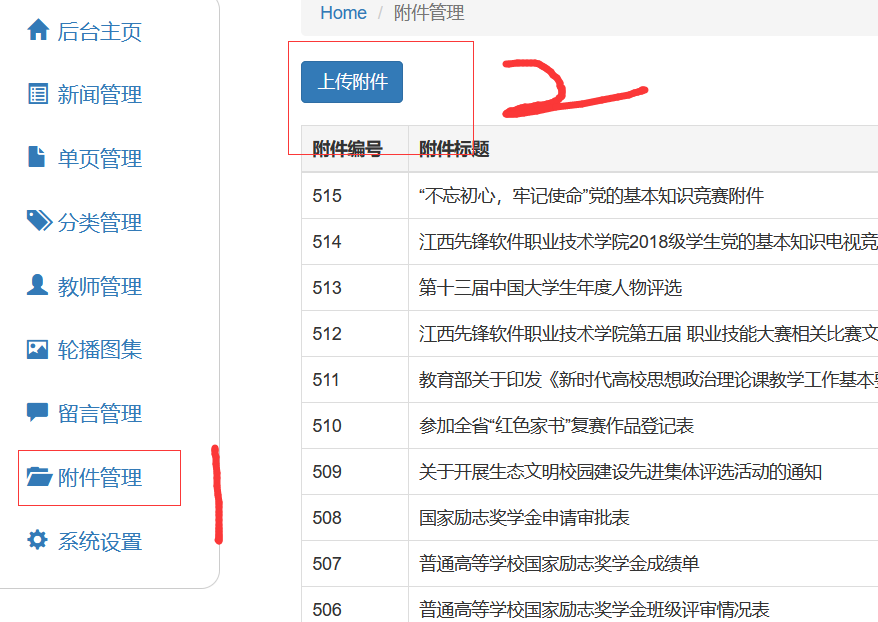Click the tags icon beside 分类管理
The width and height of the screenshot is (878, 622).
(x=39, y=221)
